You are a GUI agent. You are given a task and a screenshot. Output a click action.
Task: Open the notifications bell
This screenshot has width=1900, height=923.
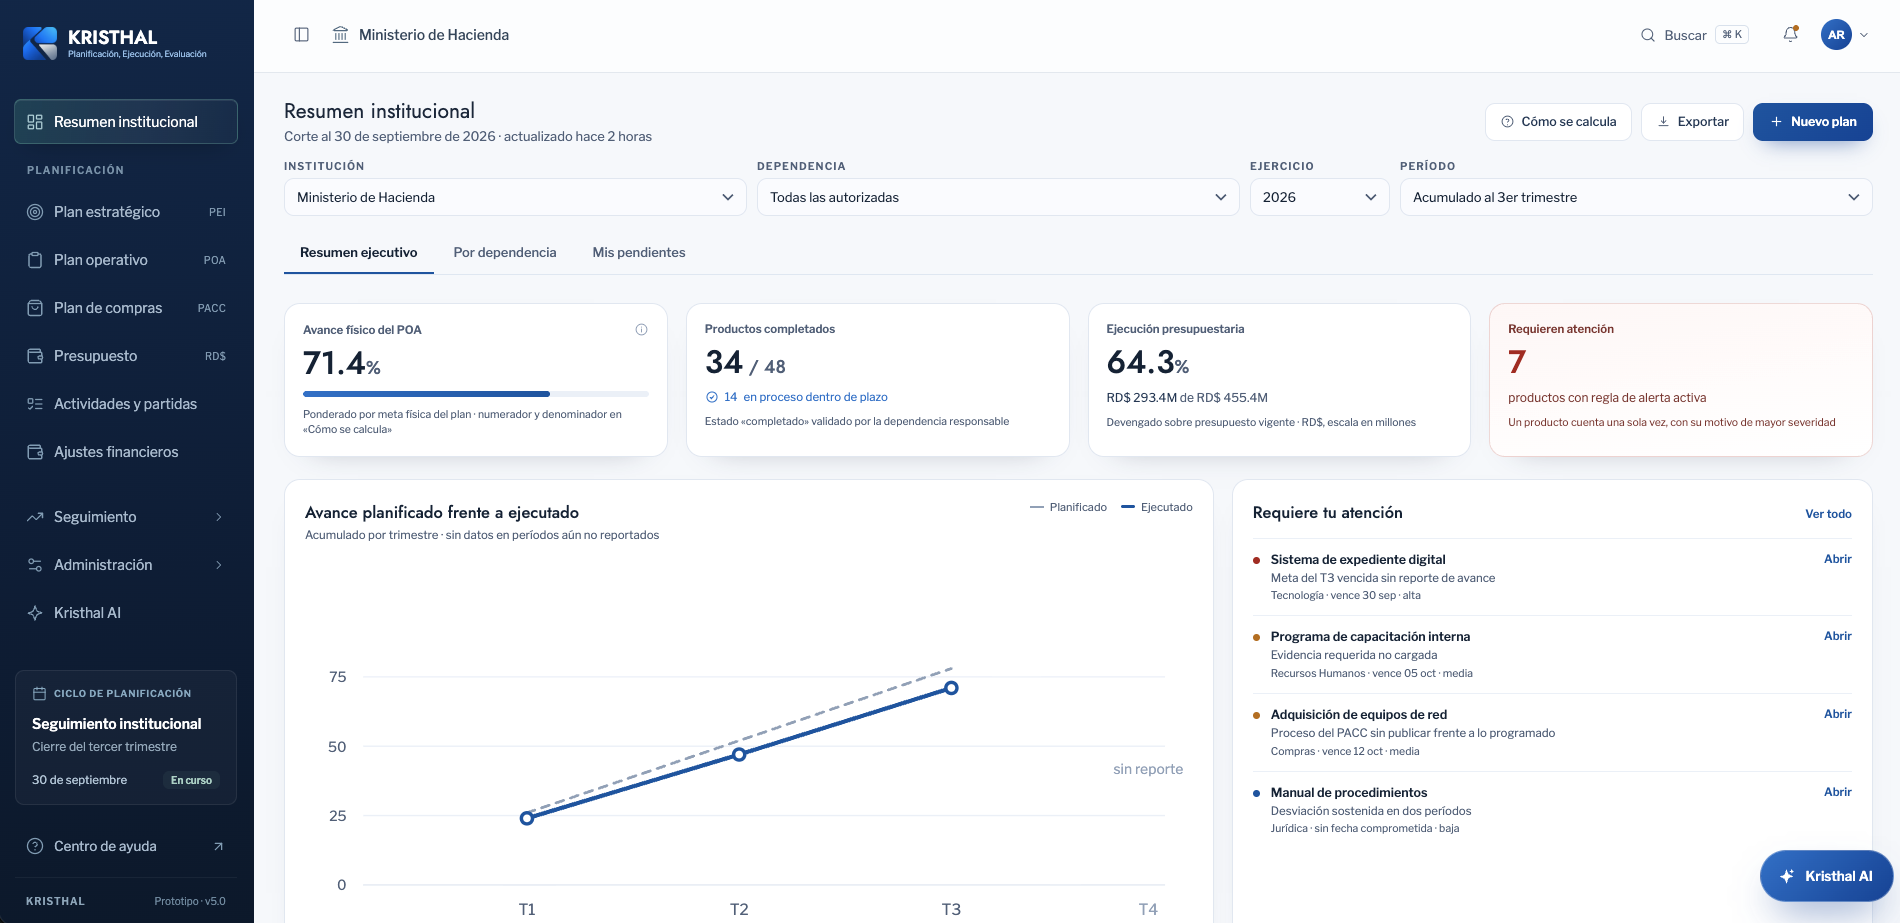(x=1791, y=34)
